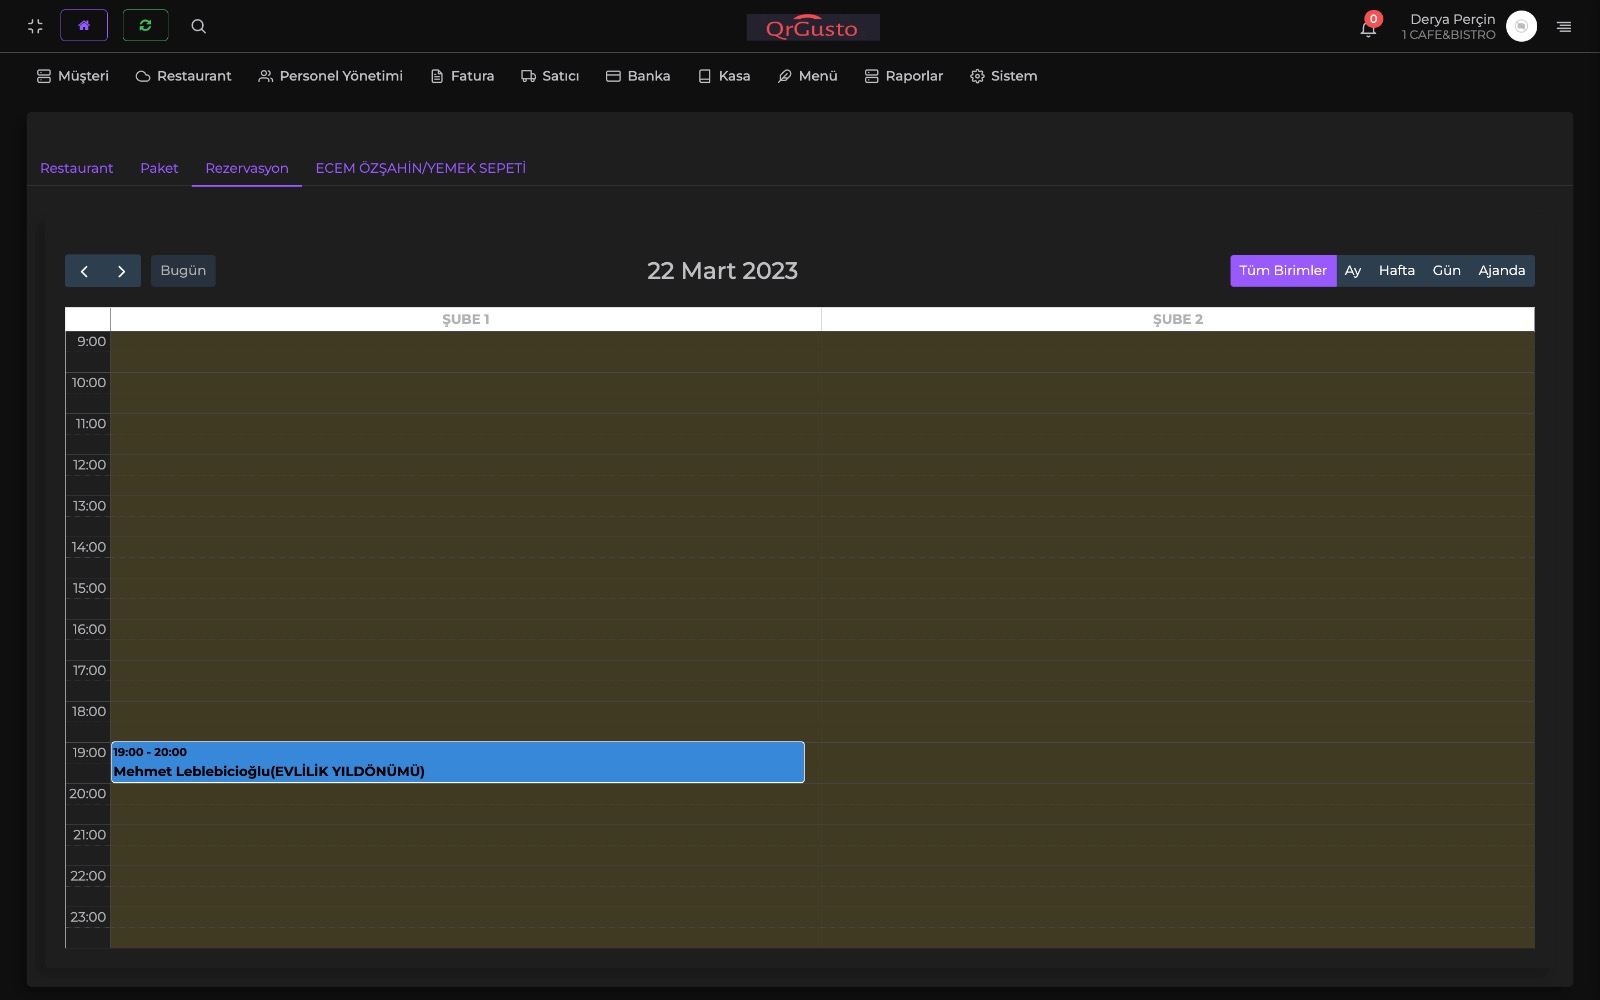This screenshot has width=1600, height=1000.
Task: Open the hamburger menu at top right
Action: [1563, 27]
